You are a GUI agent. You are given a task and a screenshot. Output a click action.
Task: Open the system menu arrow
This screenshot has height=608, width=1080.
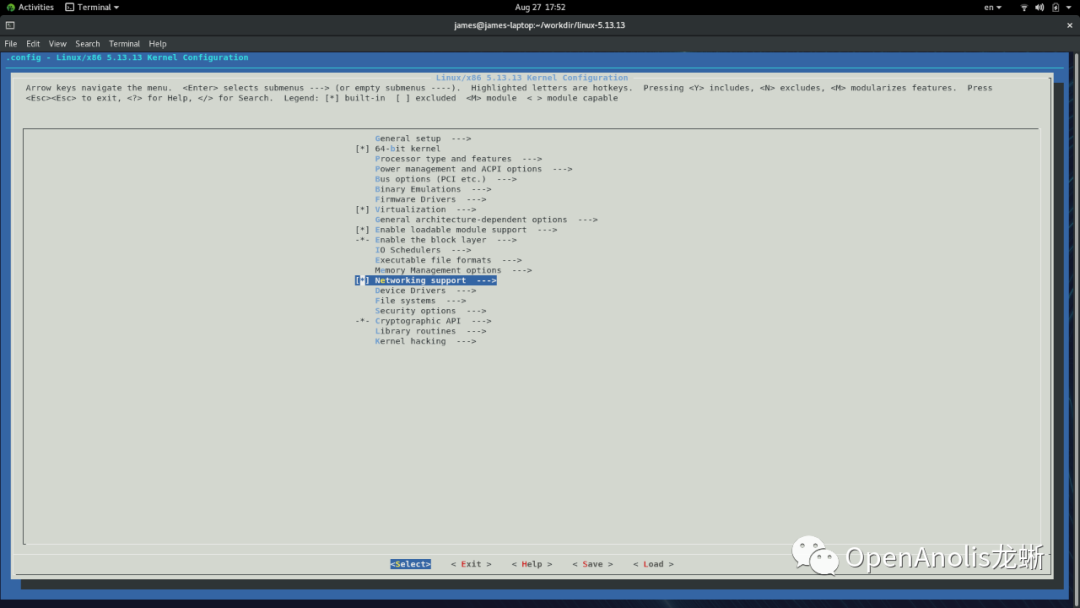click(1069, 7)
